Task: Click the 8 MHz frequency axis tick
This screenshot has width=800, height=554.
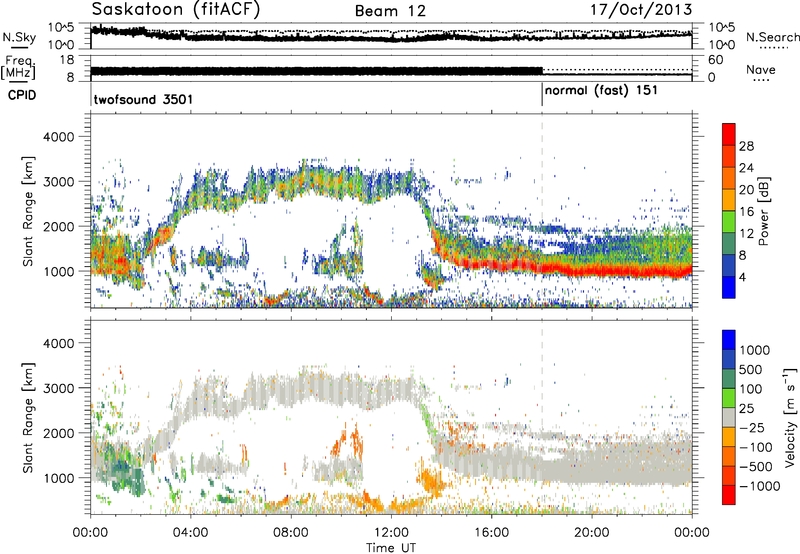Action: coord(70,78)
